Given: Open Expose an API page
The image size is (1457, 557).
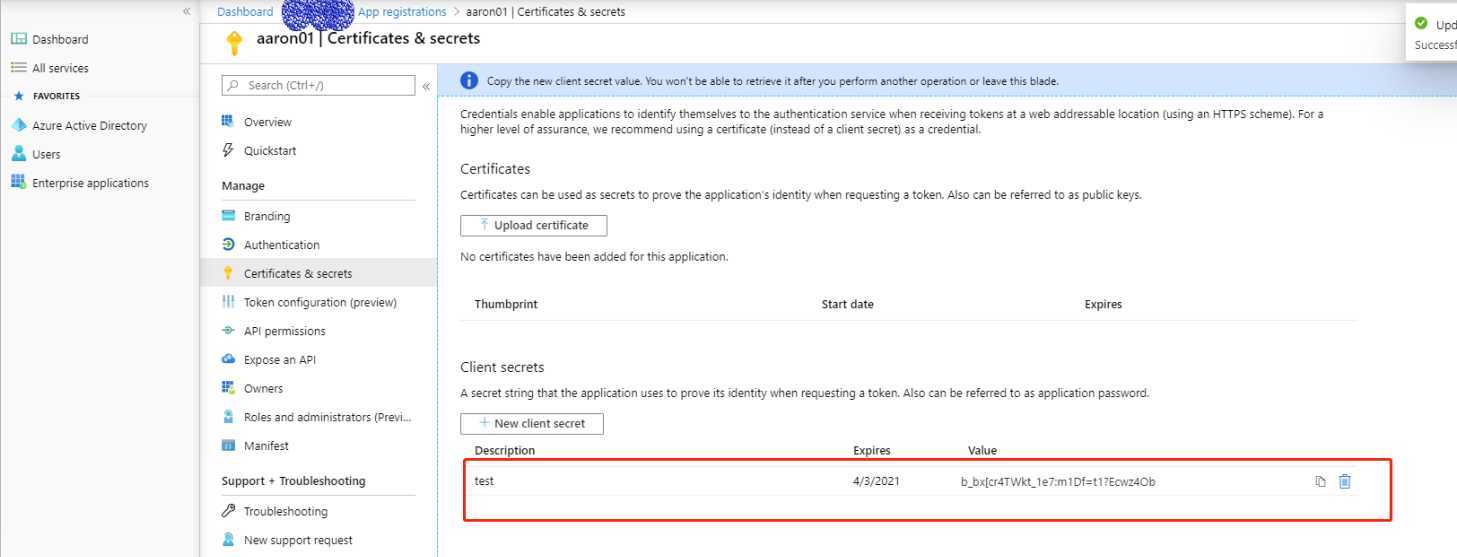Looking at the screenshot, I should tap(280, 360).
